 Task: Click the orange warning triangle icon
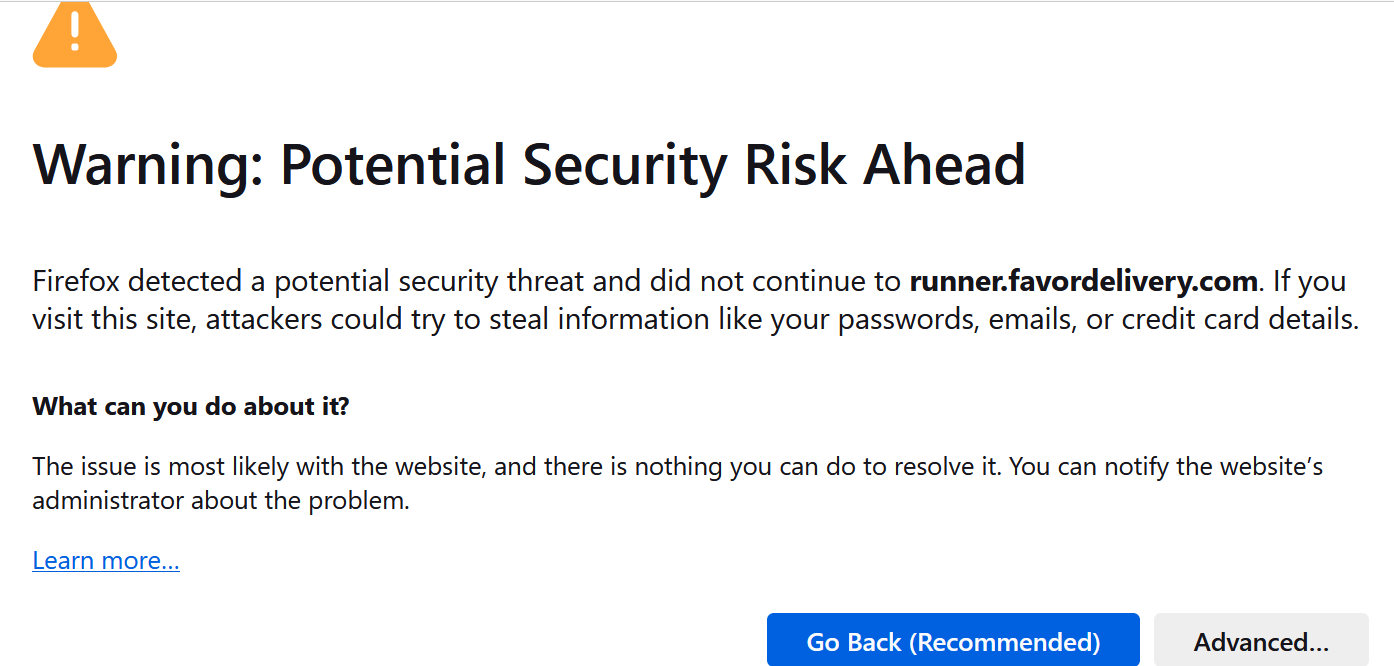75,35
